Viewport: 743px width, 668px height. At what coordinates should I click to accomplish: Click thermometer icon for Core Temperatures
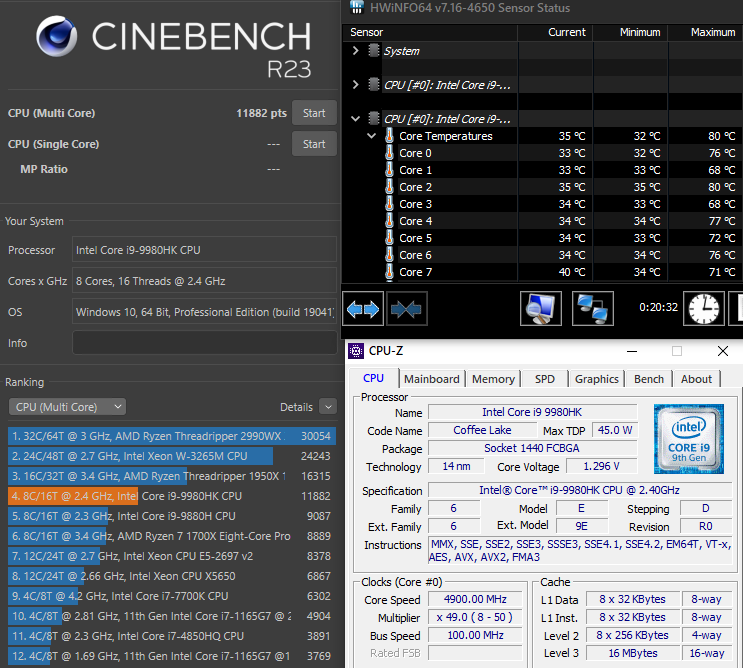389,135
